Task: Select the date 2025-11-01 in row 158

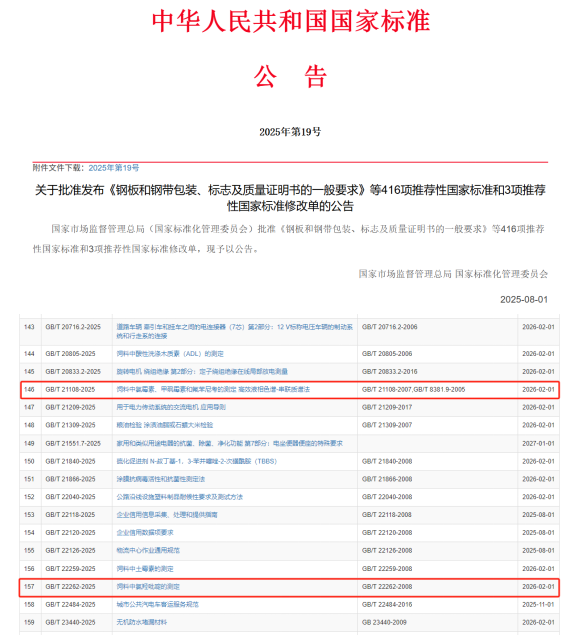Action: coord(538,604)
